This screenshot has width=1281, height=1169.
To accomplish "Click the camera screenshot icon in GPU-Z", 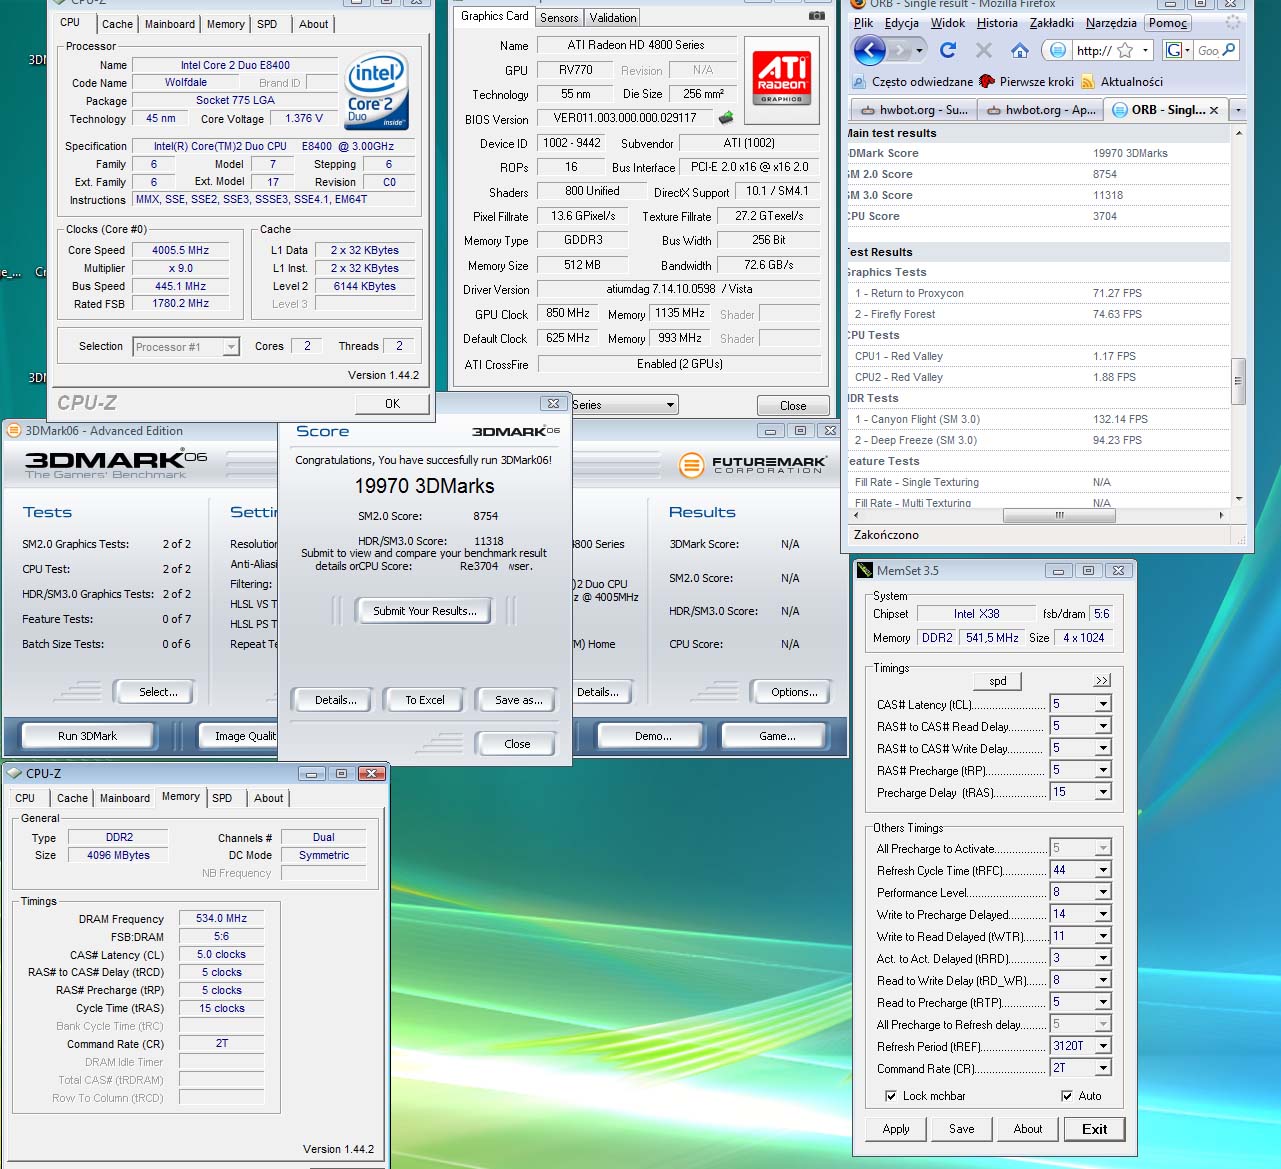I will coord(817,16).
